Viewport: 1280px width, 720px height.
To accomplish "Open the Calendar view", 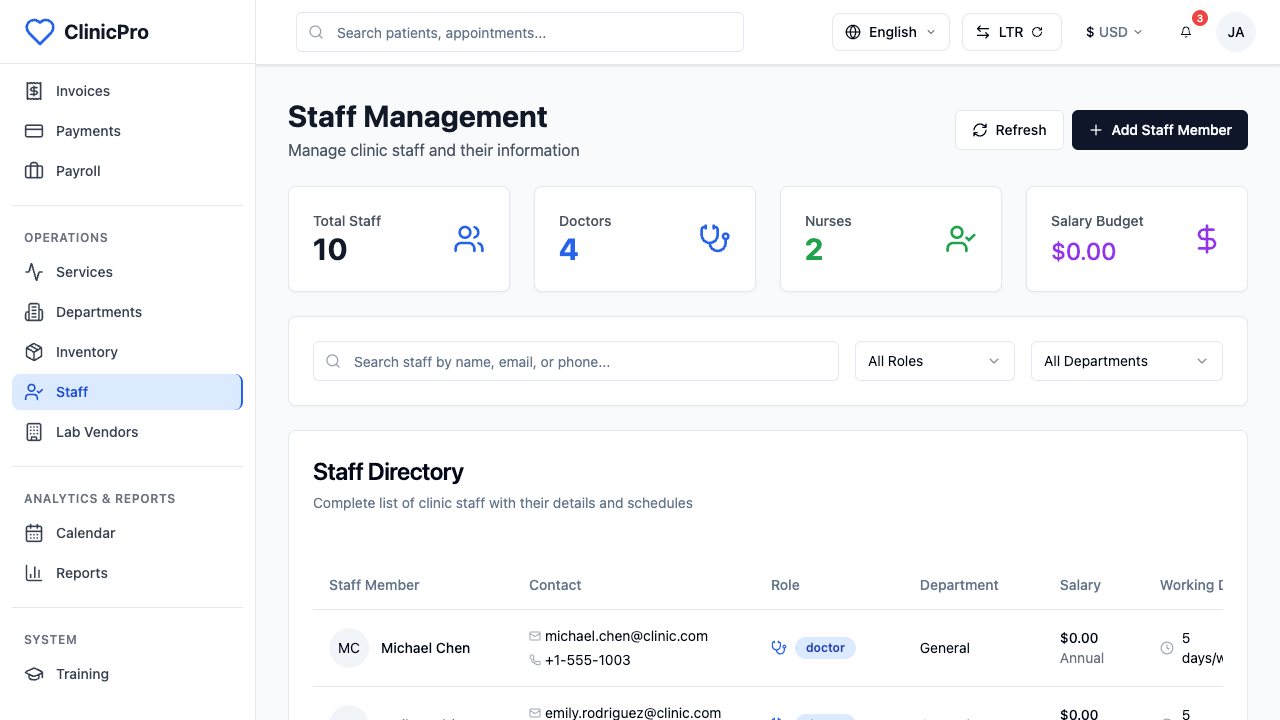I will coord(127,533).
